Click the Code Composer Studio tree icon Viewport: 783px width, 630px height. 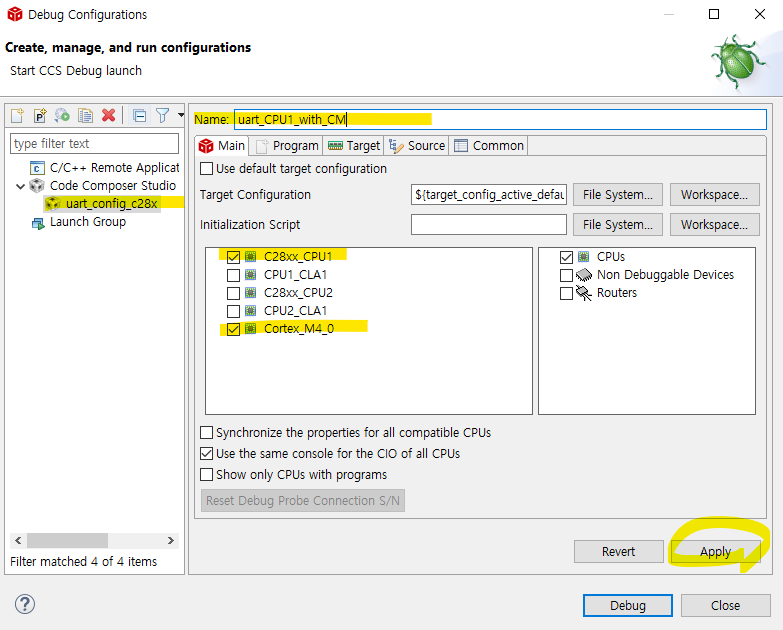point(37,186)
